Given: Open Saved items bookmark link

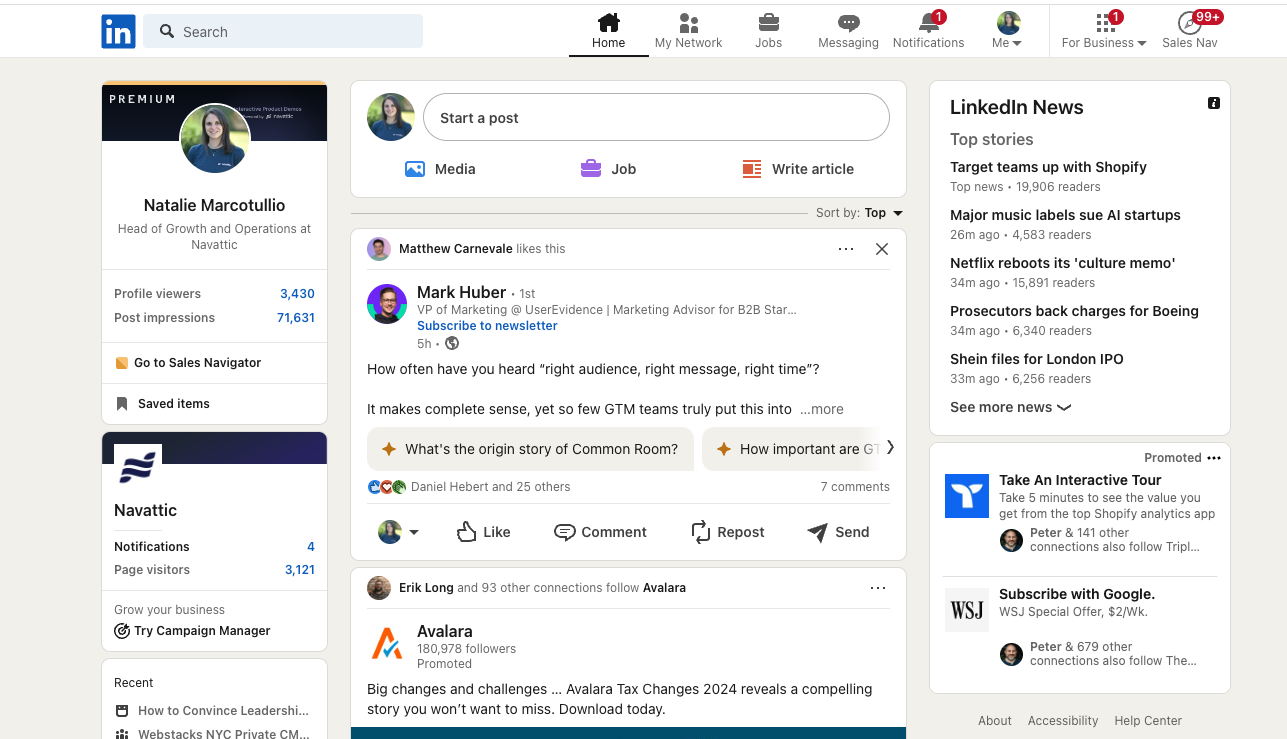Looking at the screenshot, I should (x=163, y=404).
